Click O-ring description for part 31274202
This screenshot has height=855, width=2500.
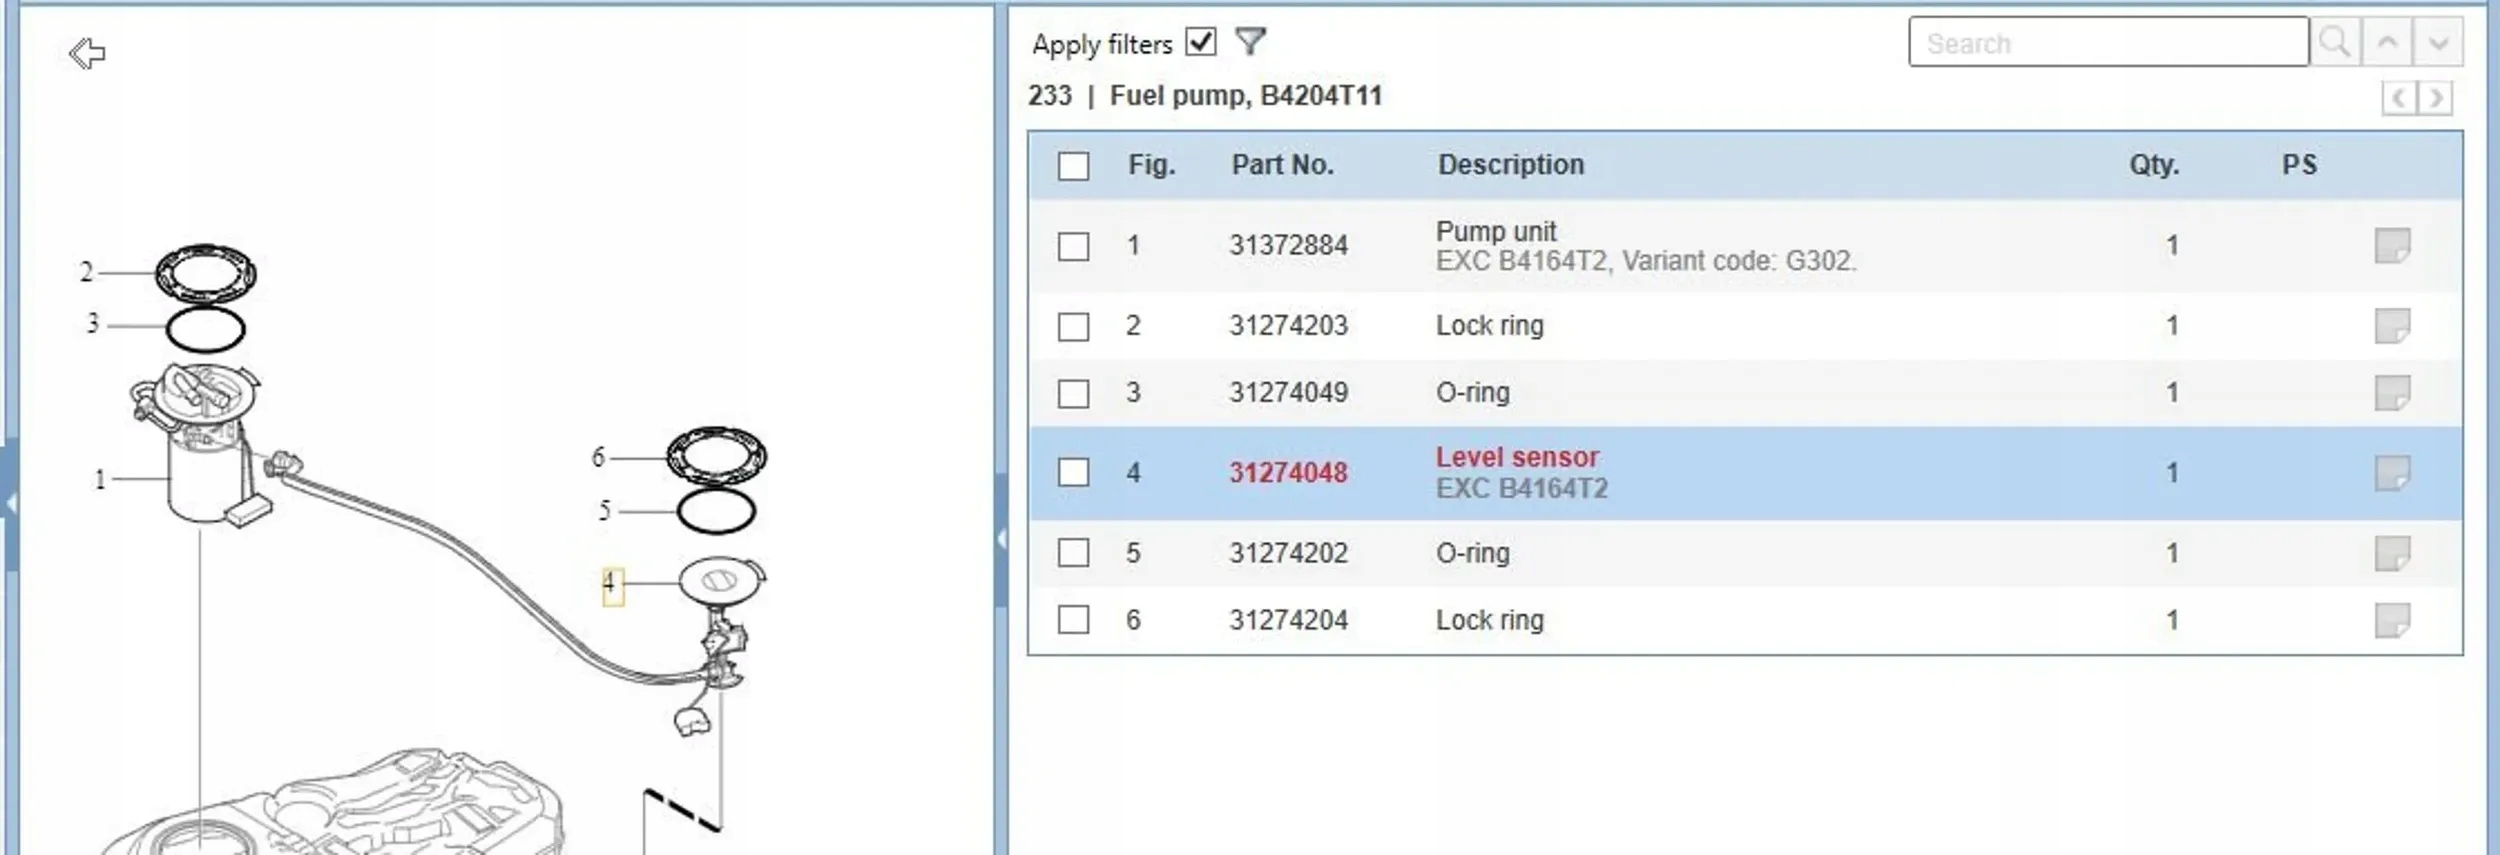click(1473, 553)
